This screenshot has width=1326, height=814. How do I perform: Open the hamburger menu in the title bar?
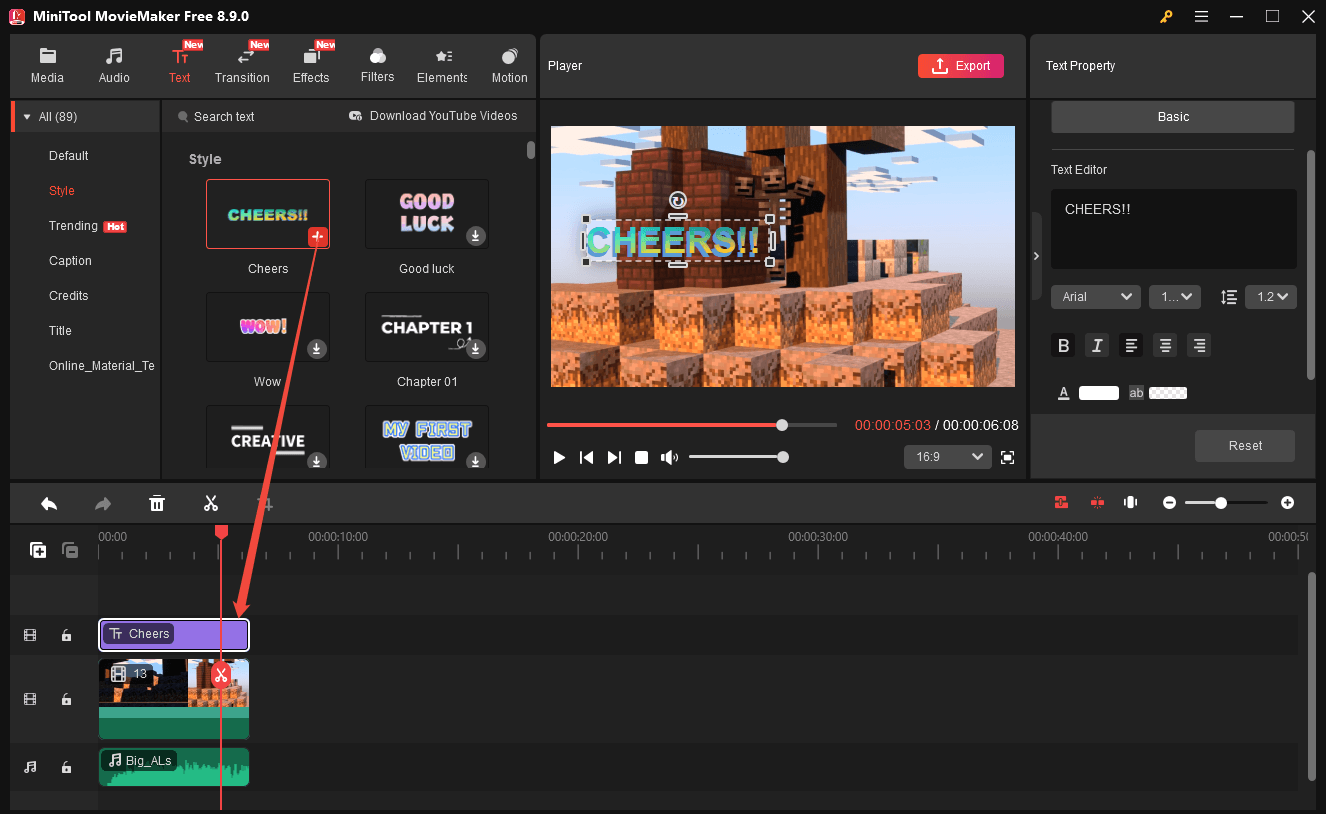(1201, 16)
